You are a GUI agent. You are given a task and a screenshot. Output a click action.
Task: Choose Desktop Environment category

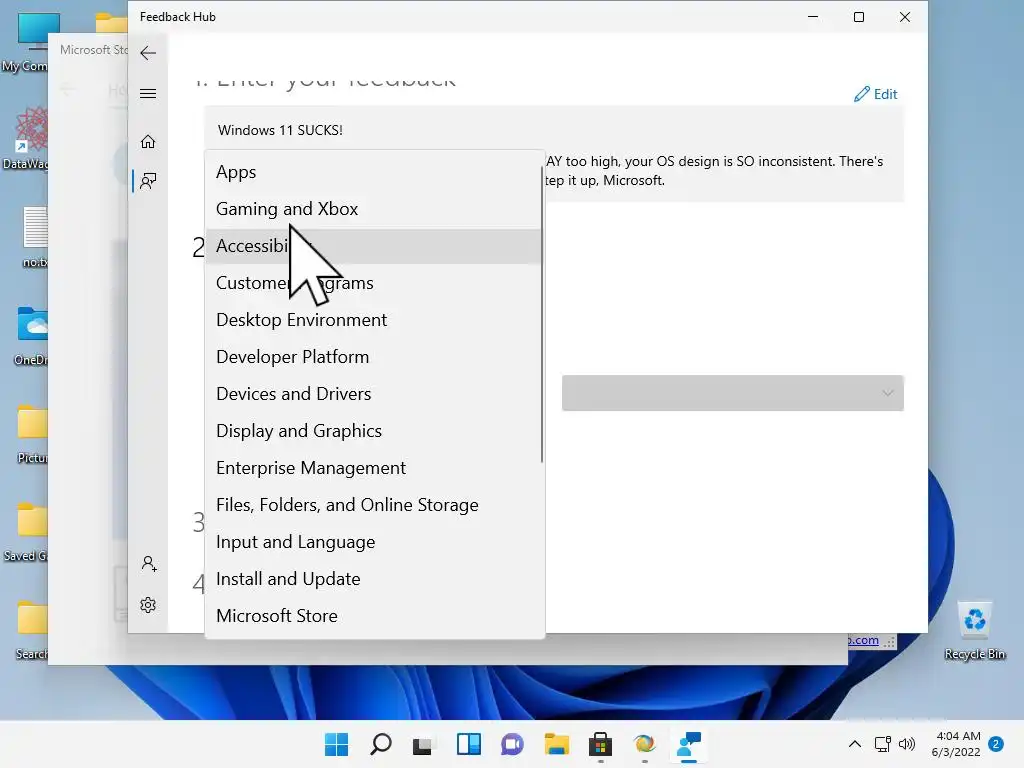click(x=374, y=320)
